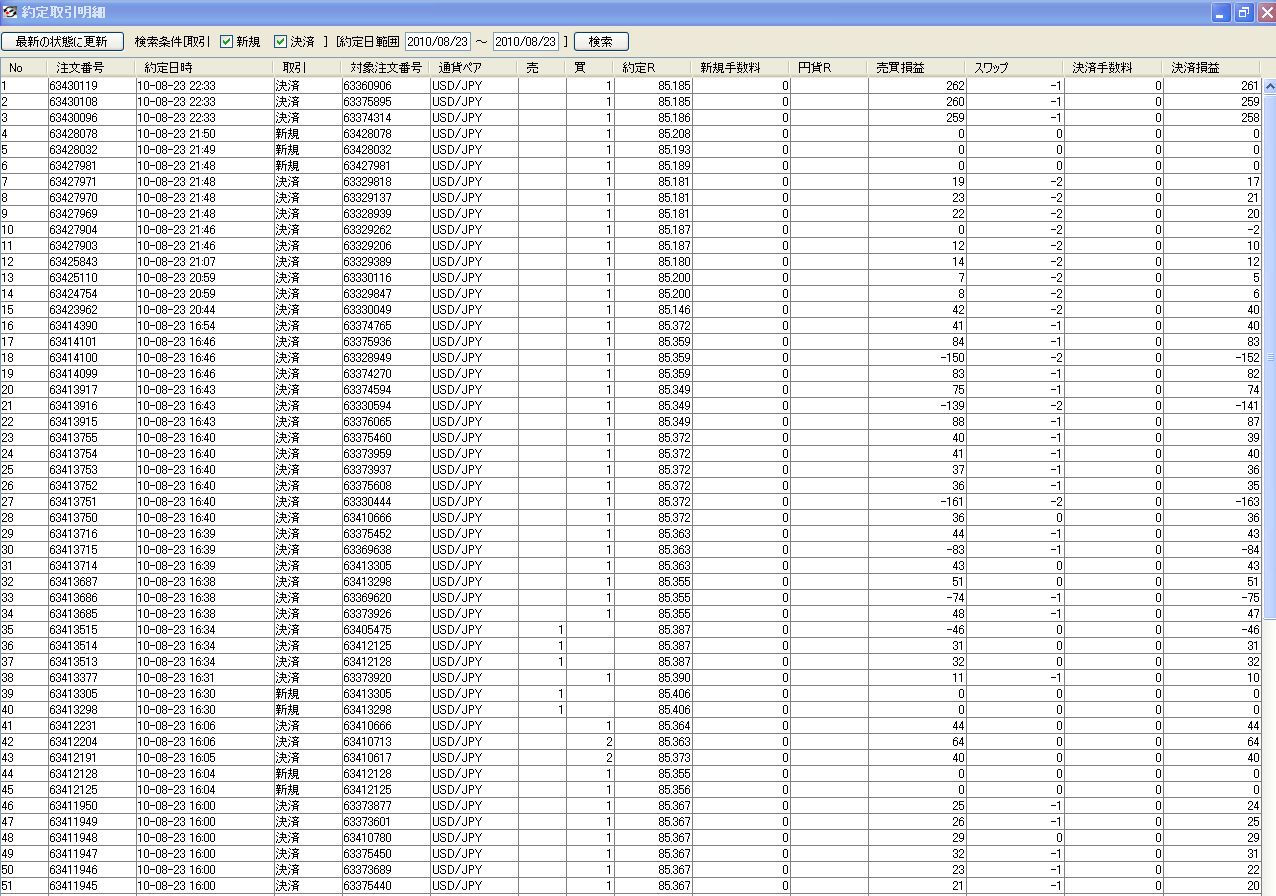This screenshot has width=1276, height=896.
Task: Click the 買 column header
Action: [590, 68]
